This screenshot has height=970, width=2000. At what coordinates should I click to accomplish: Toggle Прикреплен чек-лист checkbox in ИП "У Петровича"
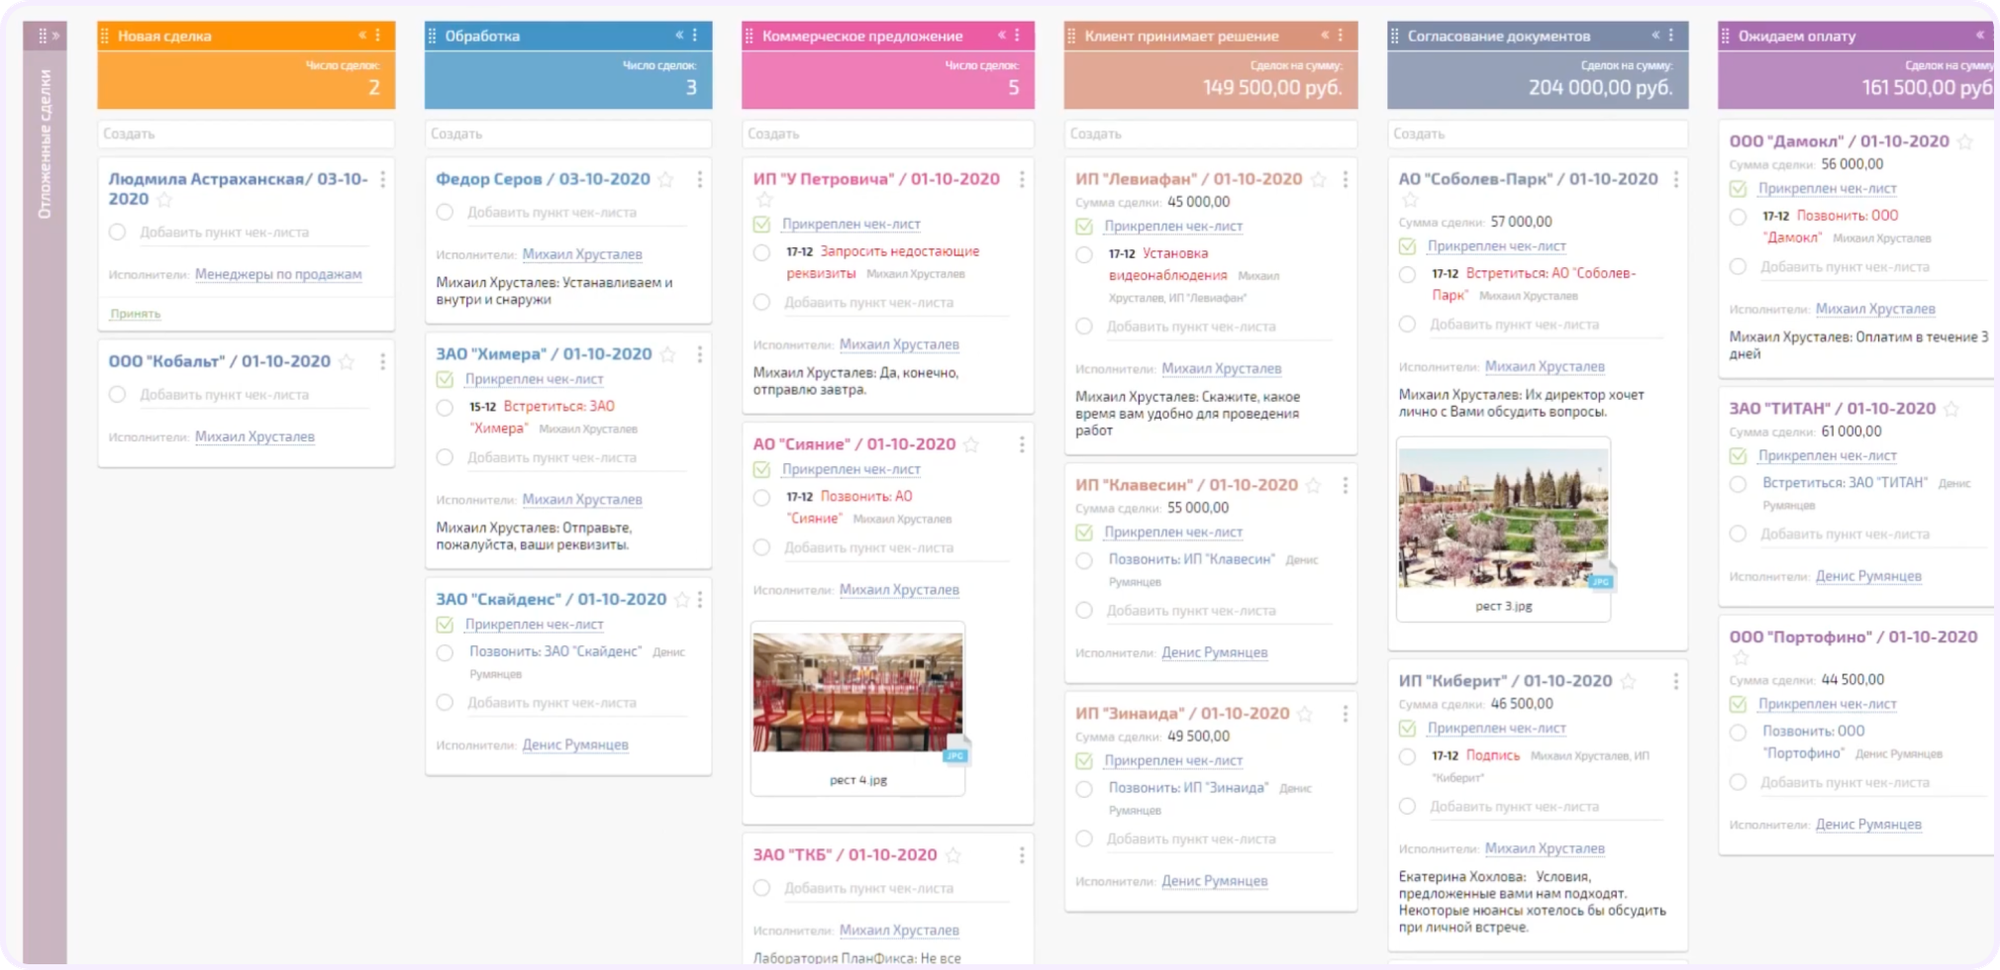(x=762, y=225)
